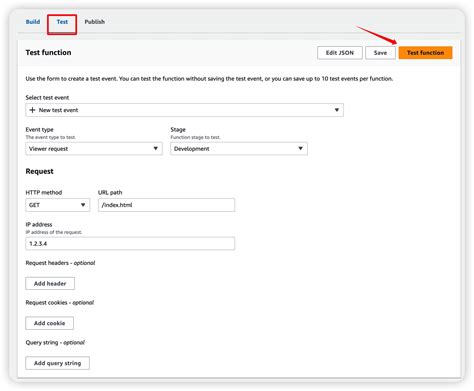Image resolution: width=474 pixels, height=391 pixels.
Task: Click the Edit JSON button
Action: point(340,53)
